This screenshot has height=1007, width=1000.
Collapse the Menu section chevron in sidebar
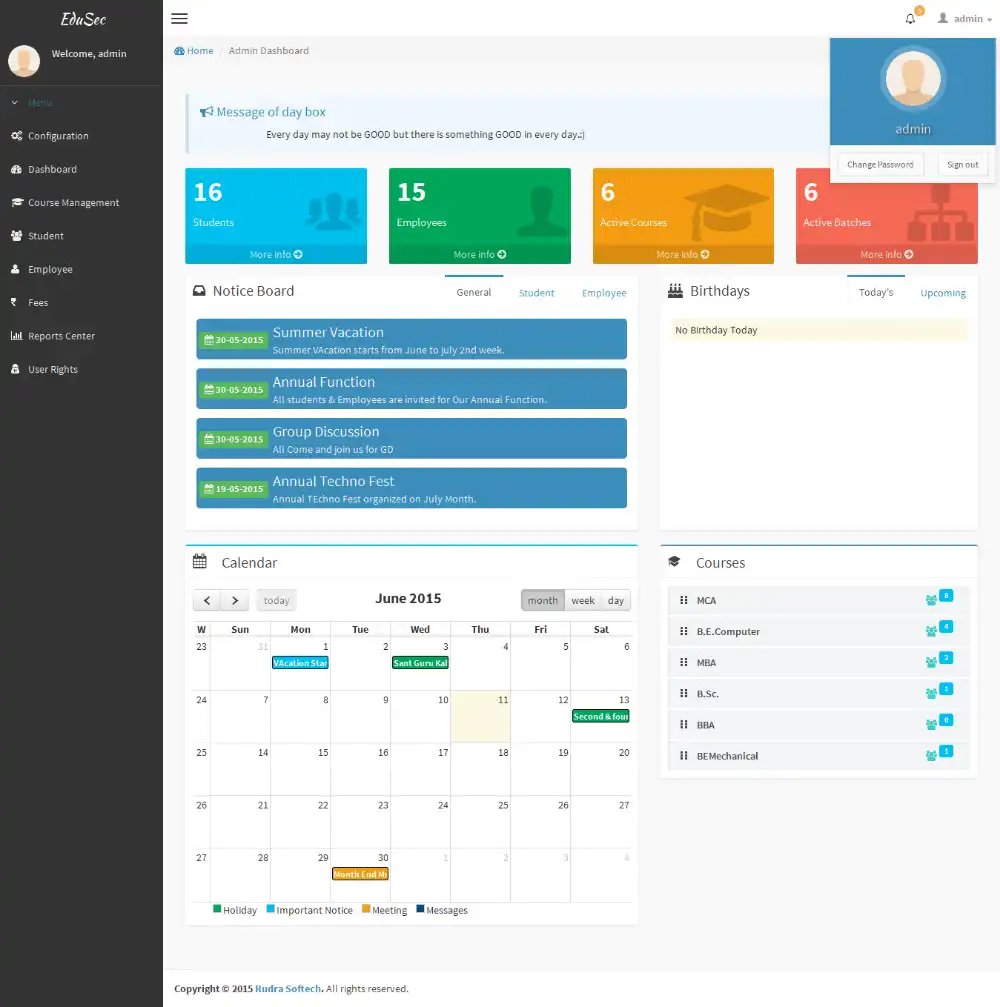14,102
